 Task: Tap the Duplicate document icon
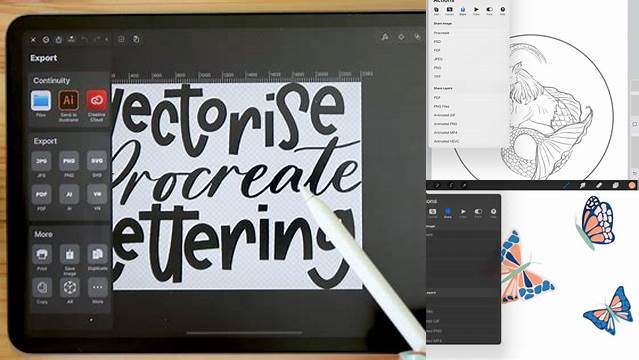(97, 254)
